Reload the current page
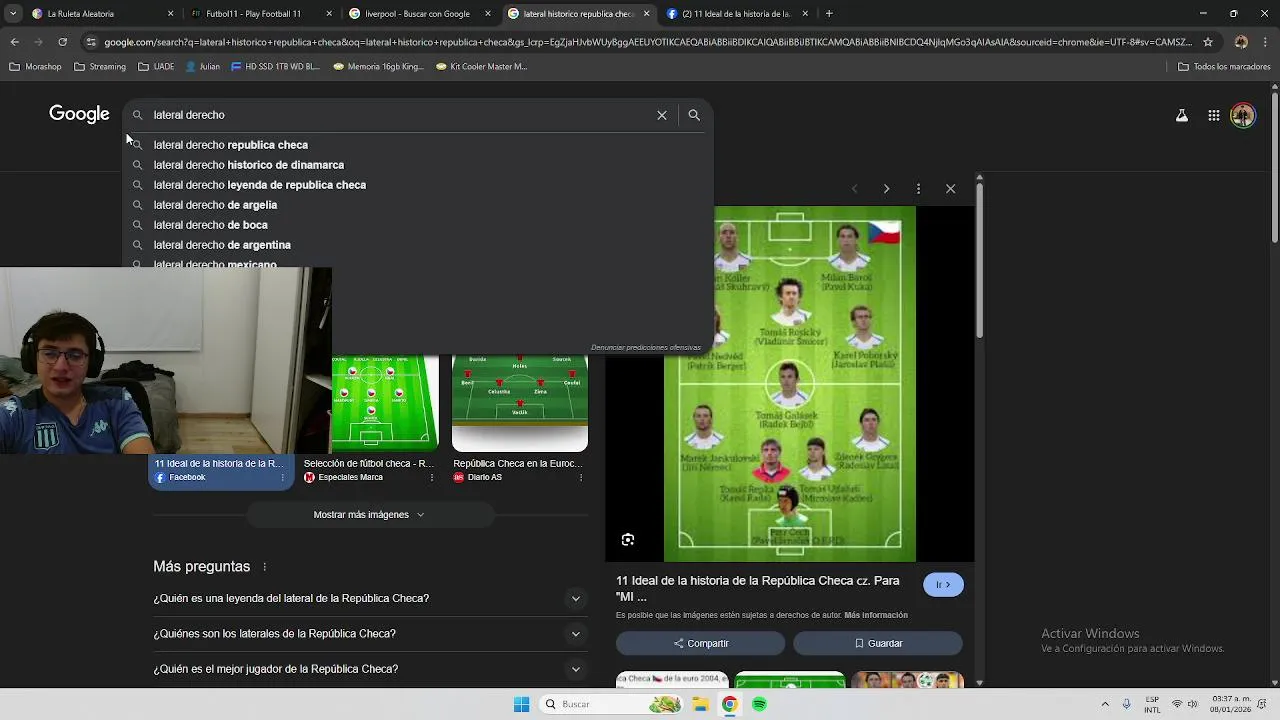 pos(62,42)
